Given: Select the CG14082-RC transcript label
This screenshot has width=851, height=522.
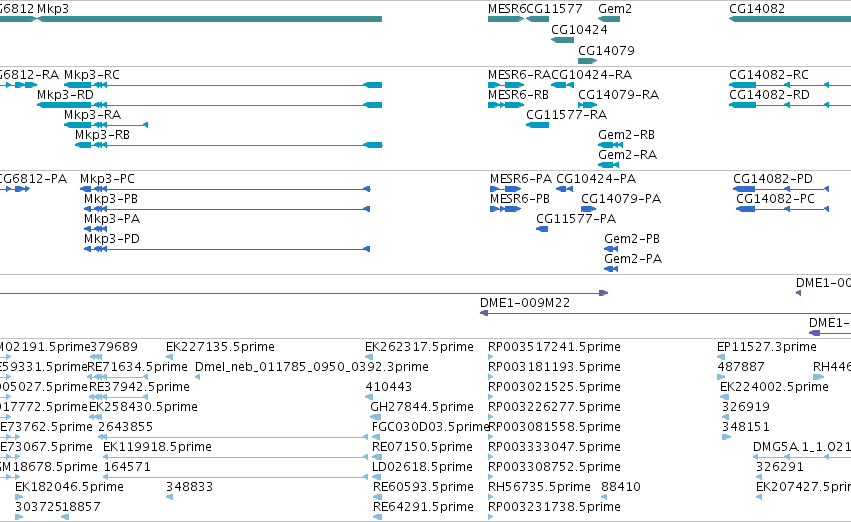Looking at the screenshot, I should 769,75.
